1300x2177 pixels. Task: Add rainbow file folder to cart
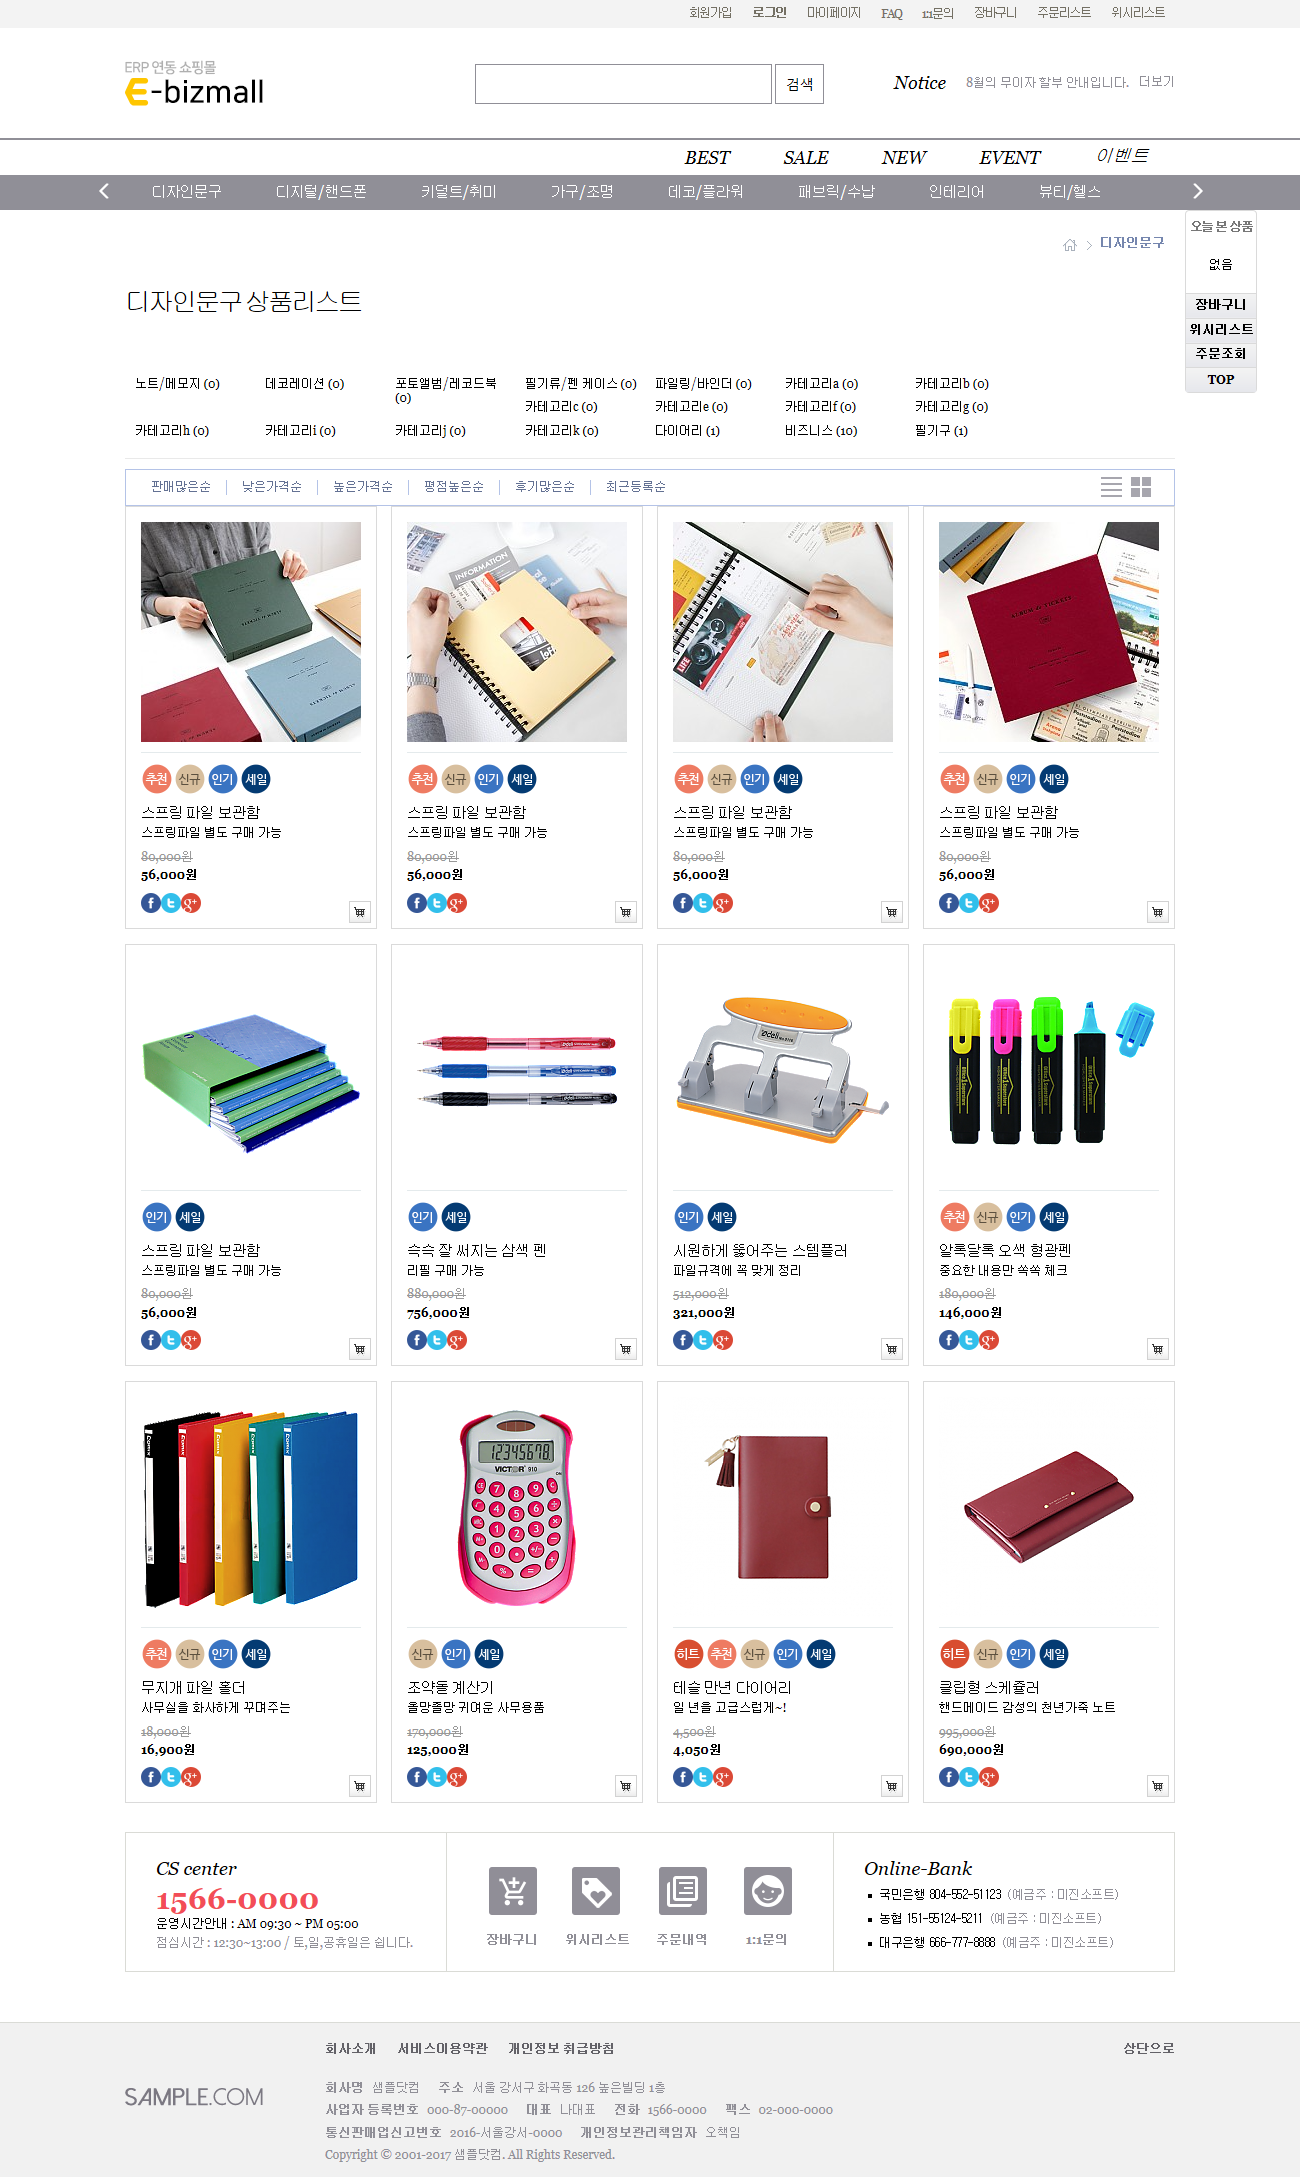360,1786
